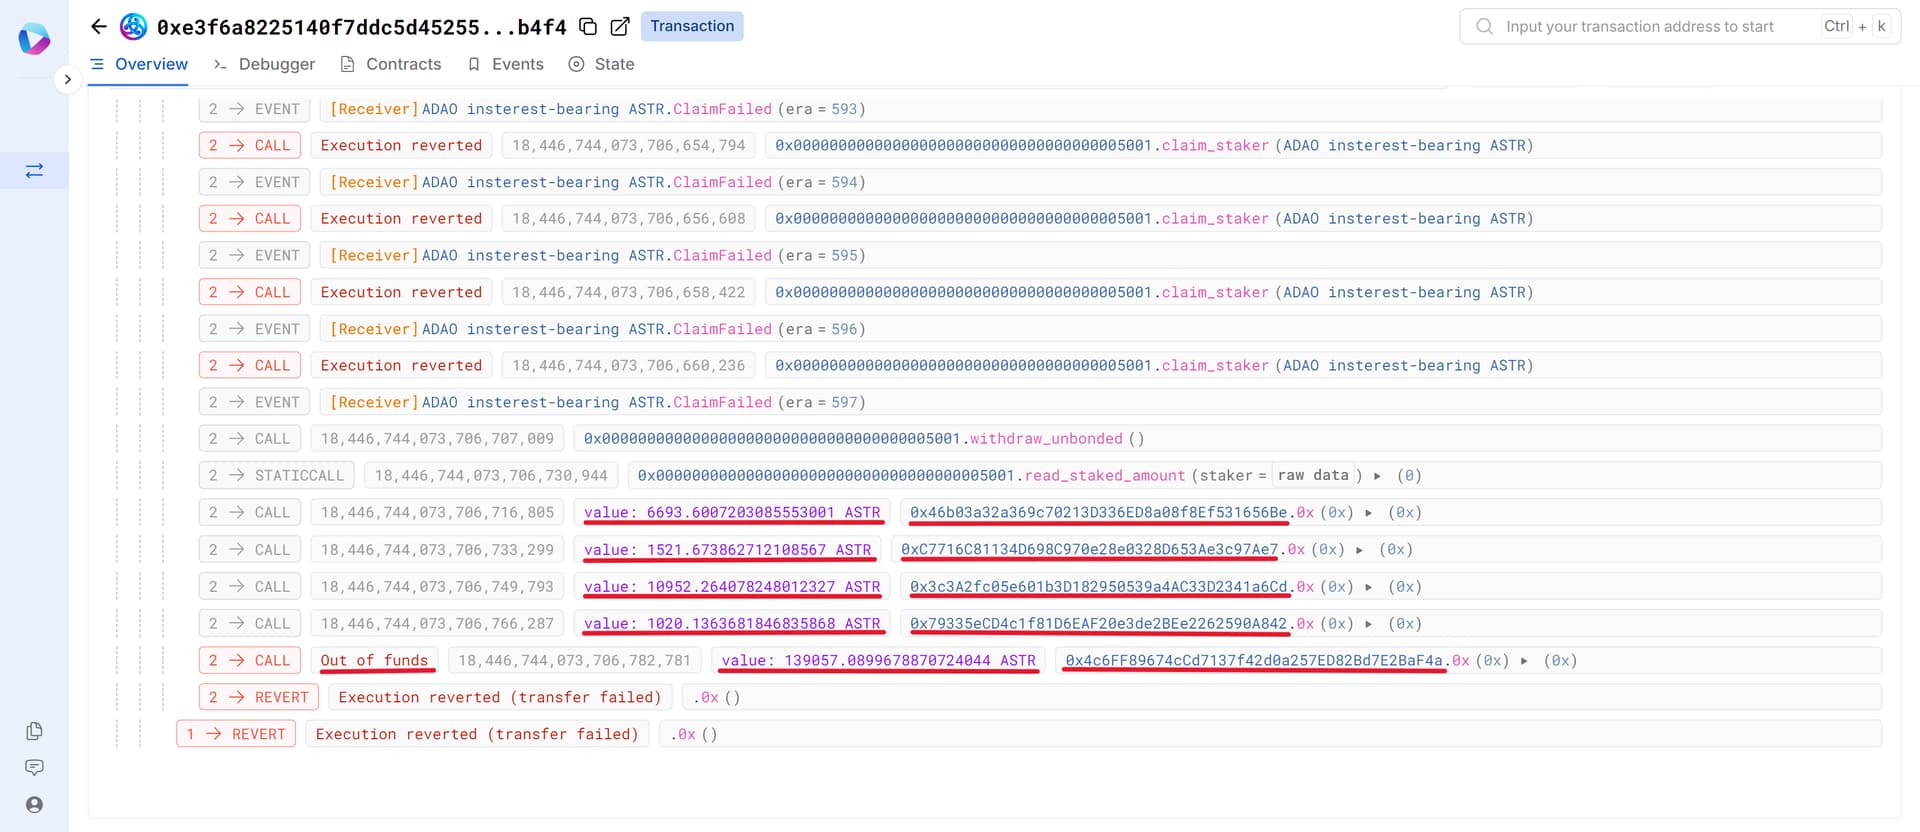The image size is (1920, 832).
Task: Click the depth 1 REVERT badge
Action: coord(236,734)
